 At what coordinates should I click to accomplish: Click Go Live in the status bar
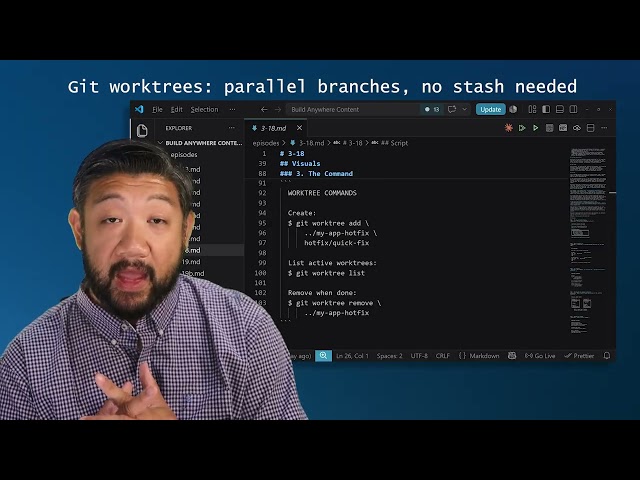pos(540,356)
